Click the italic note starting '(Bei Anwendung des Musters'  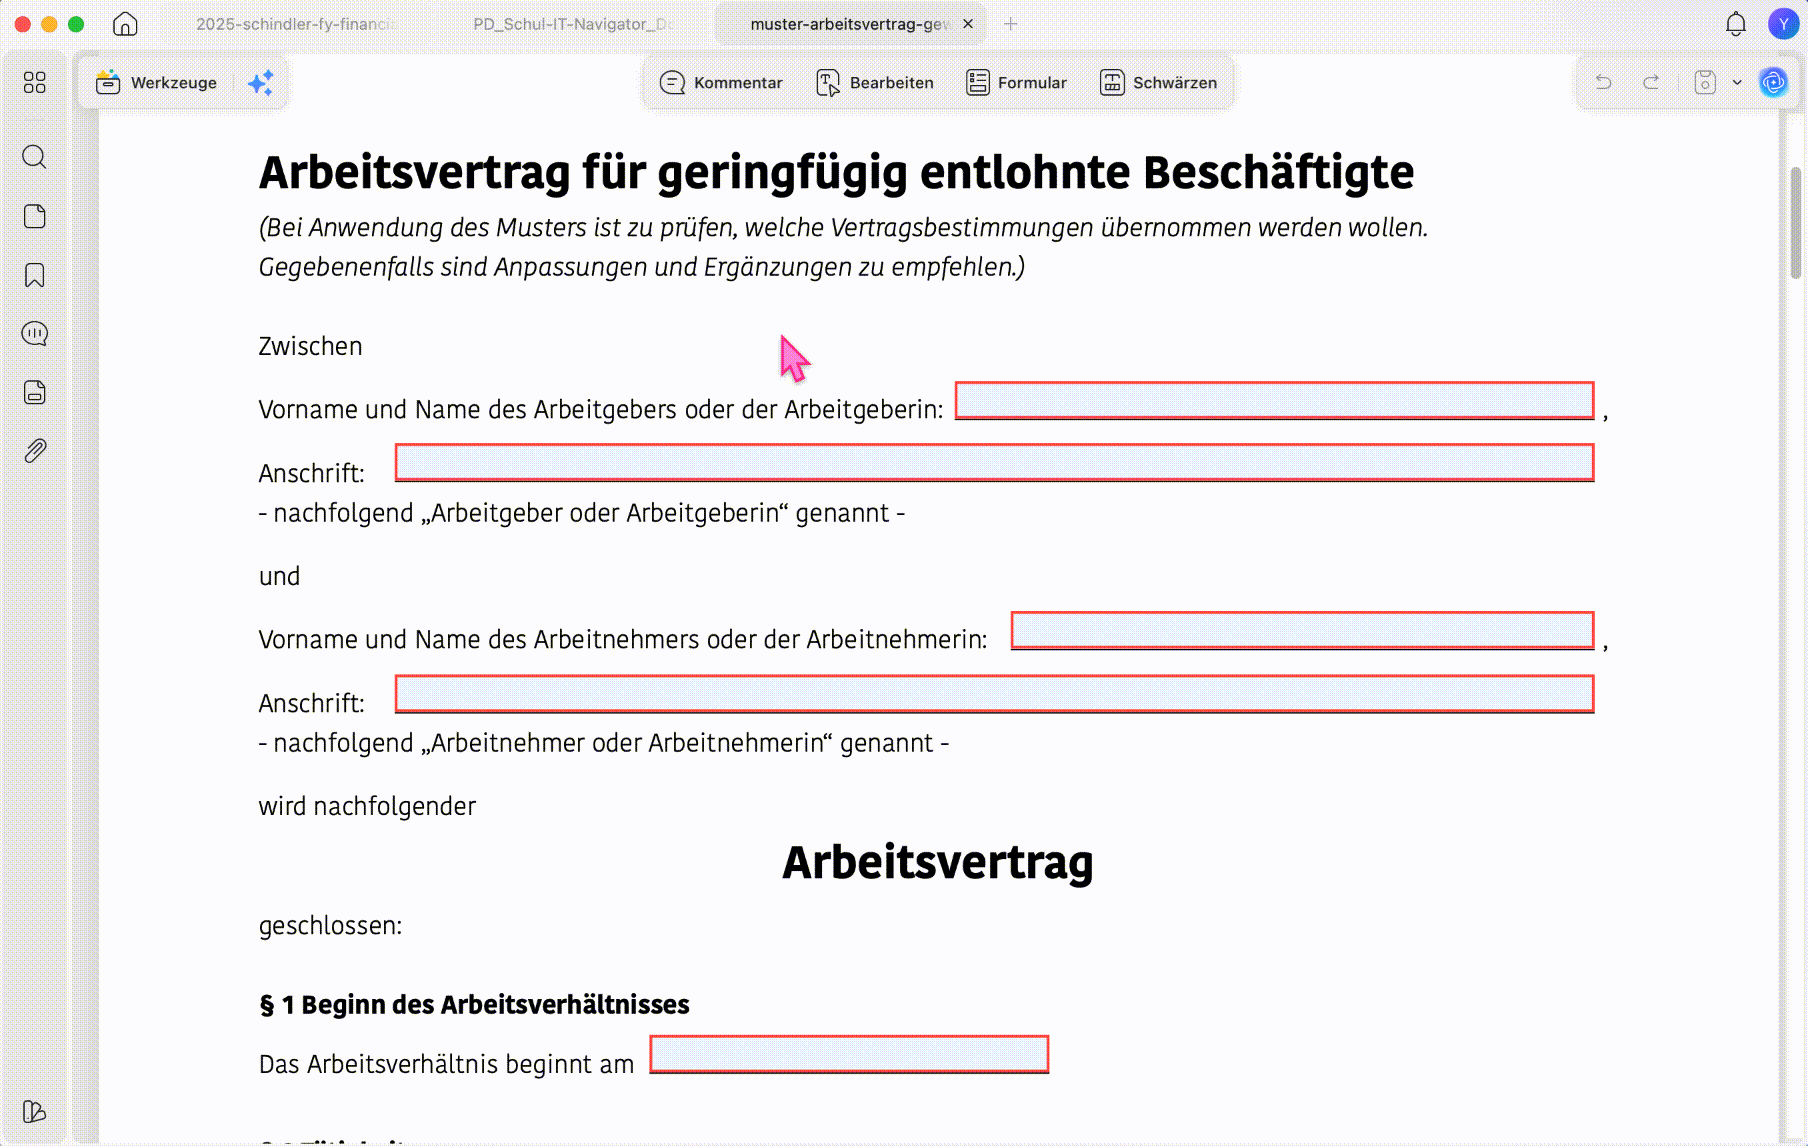pos(843,227)
